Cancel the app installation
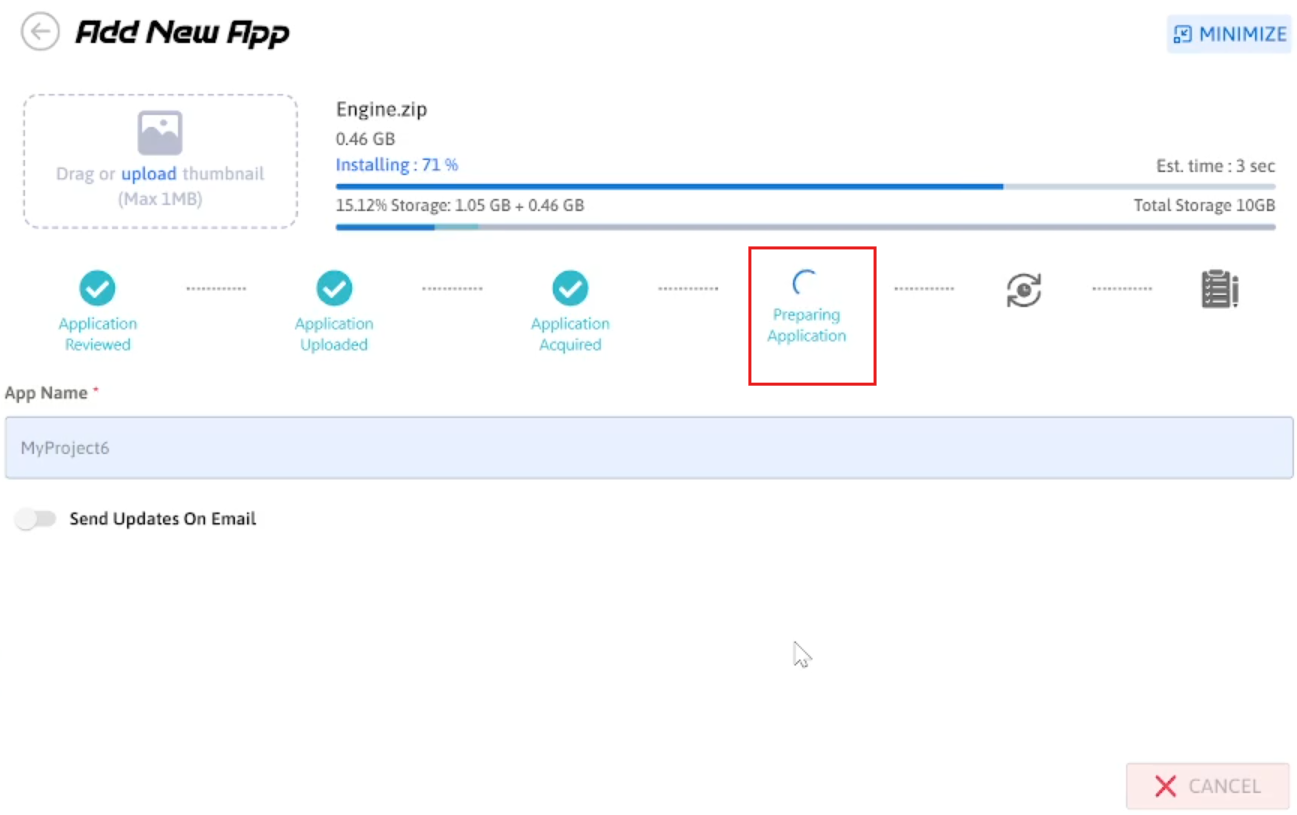The width and height of the screenshot is (1297, 815). (1207, 786)
